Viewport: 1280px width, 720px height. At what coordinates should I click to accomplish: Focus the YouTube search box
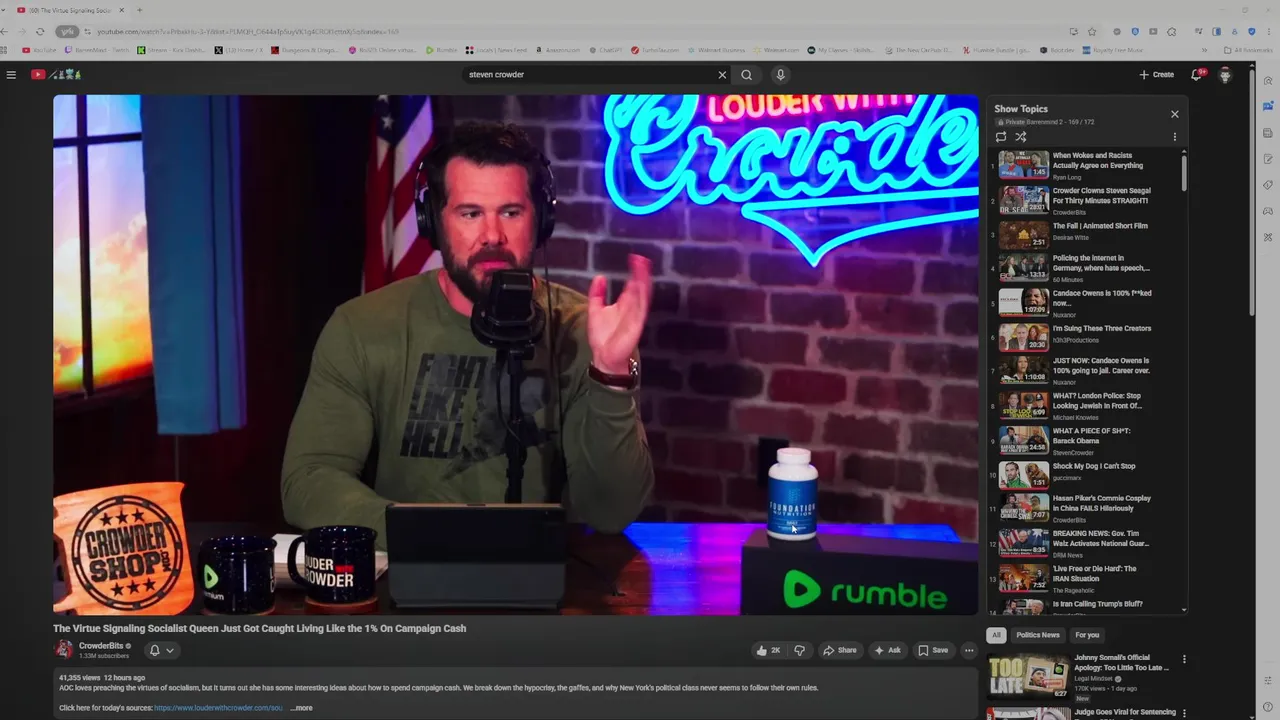tap(590, 74)
